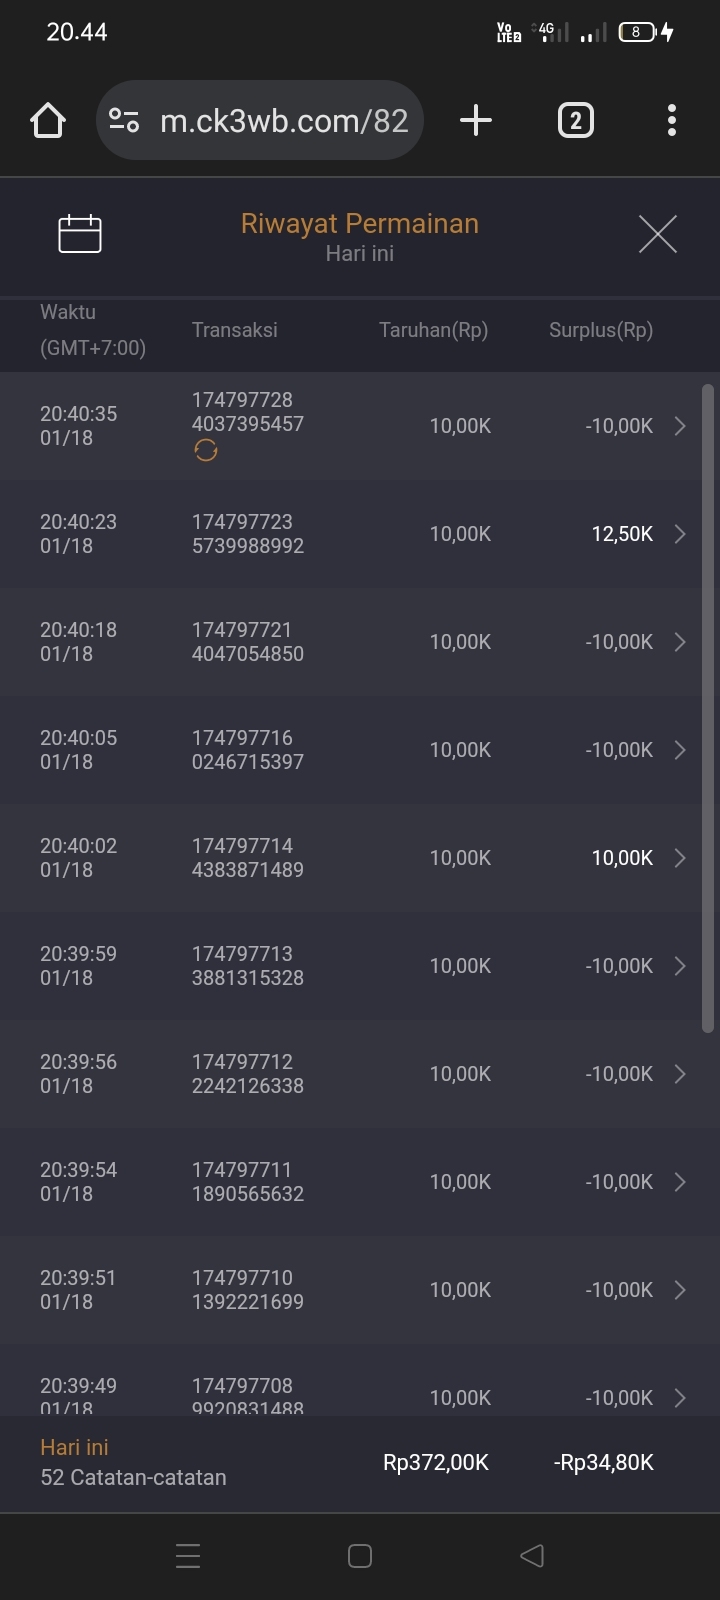
Task: Open the browser three-dot menu
Action: (672, 121)
